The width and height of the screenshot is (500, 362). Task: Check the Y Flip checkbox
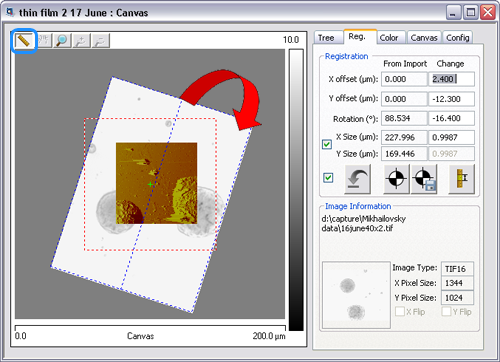(x=446, y=312)
